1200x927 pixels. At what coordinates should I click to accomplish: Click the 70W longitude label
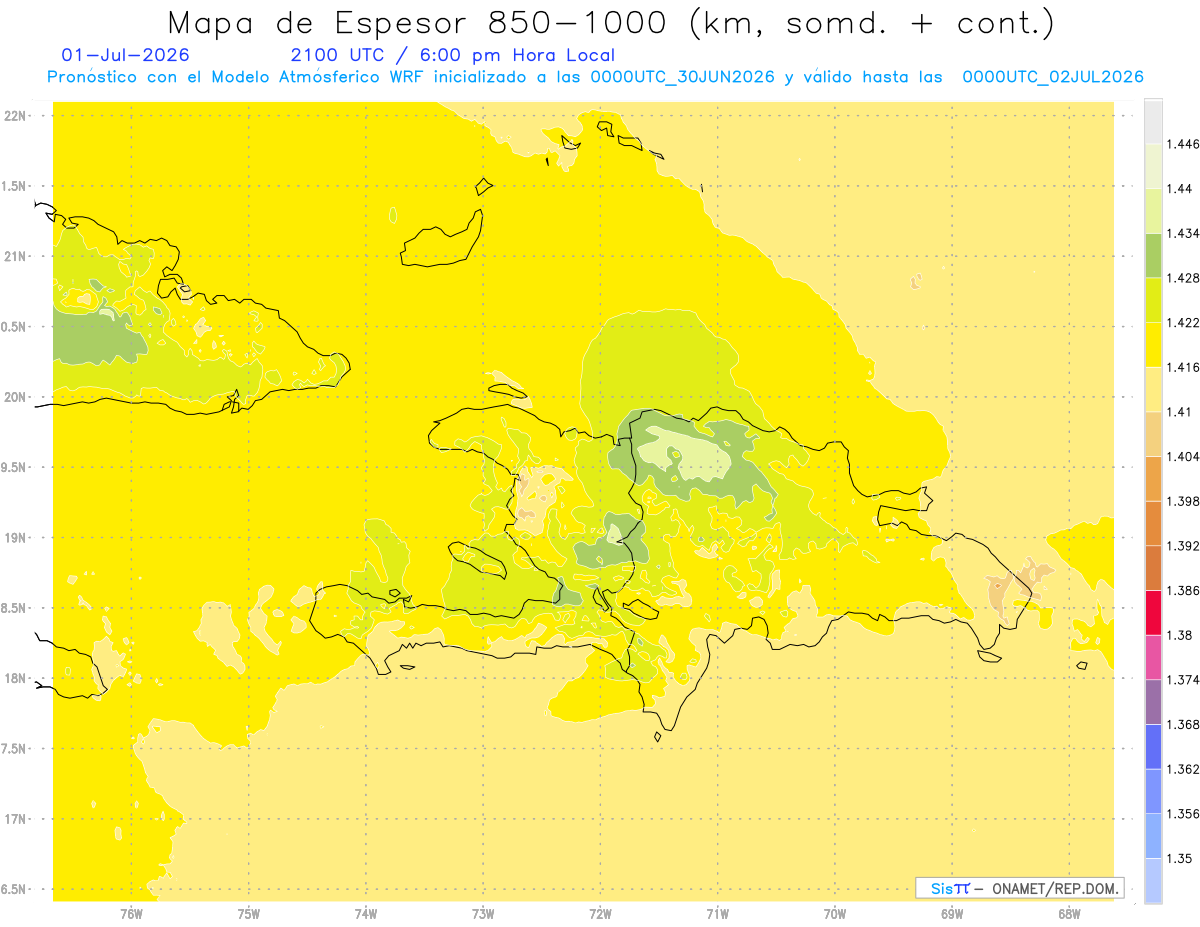(x=835, y=913)
